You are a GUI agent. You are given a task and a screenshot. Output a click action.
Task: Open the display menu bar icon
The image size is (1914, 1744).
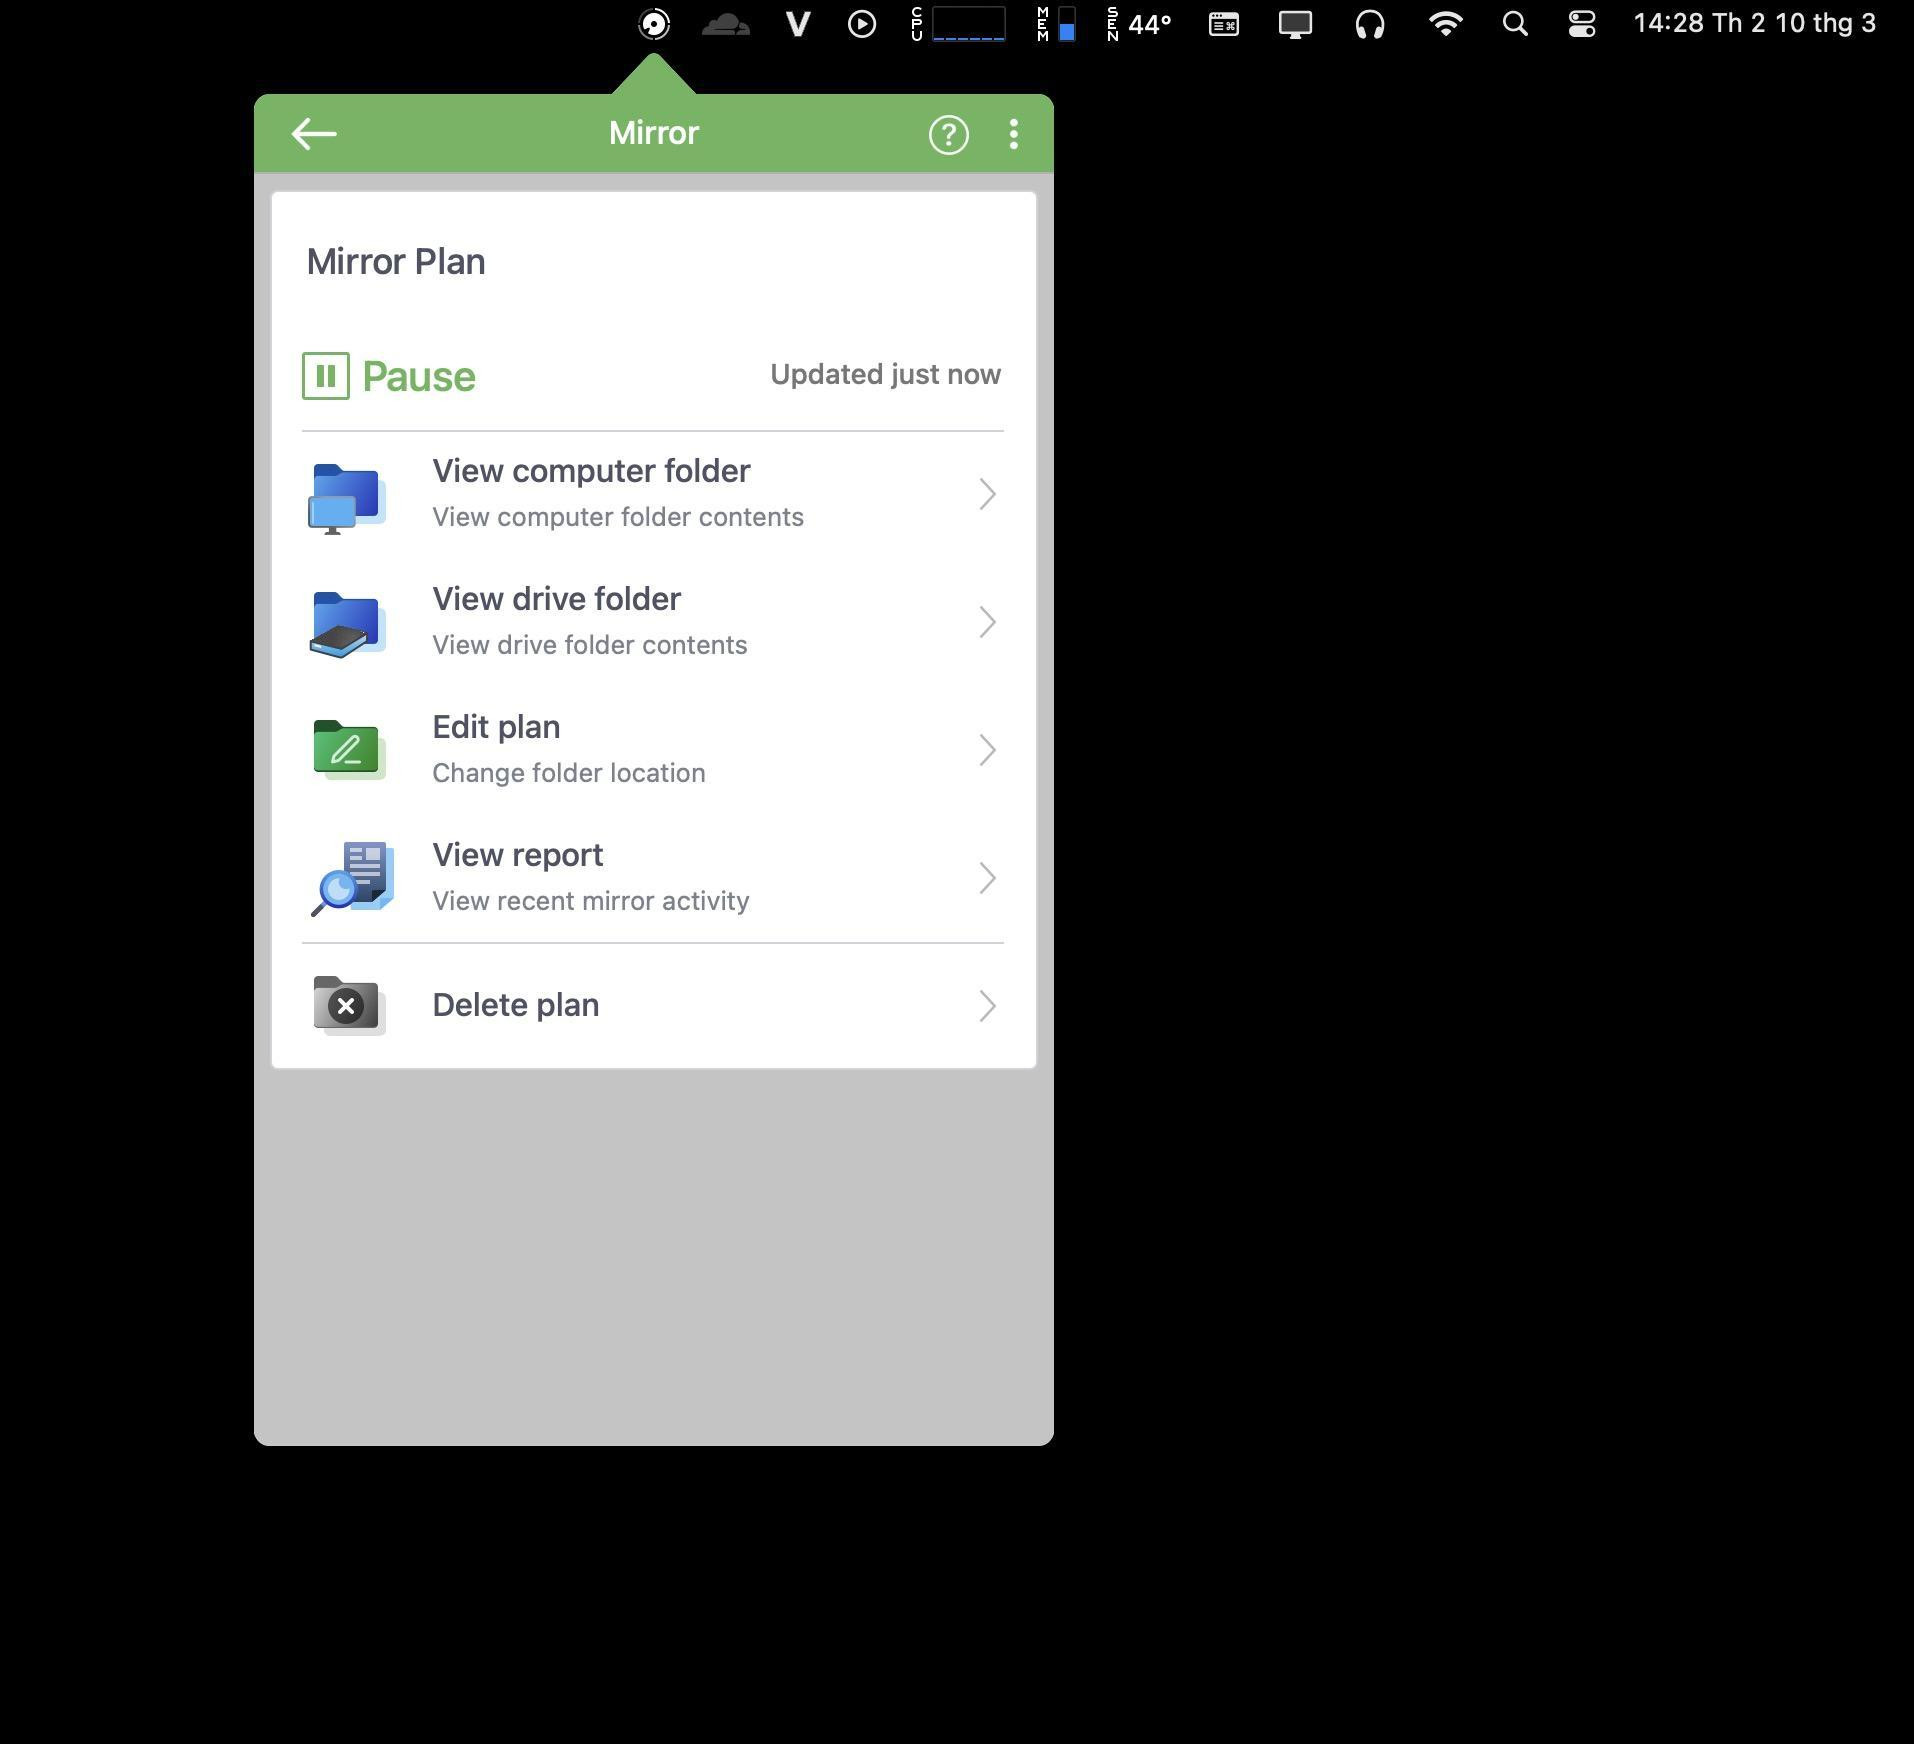click(x=1295, y=24)
